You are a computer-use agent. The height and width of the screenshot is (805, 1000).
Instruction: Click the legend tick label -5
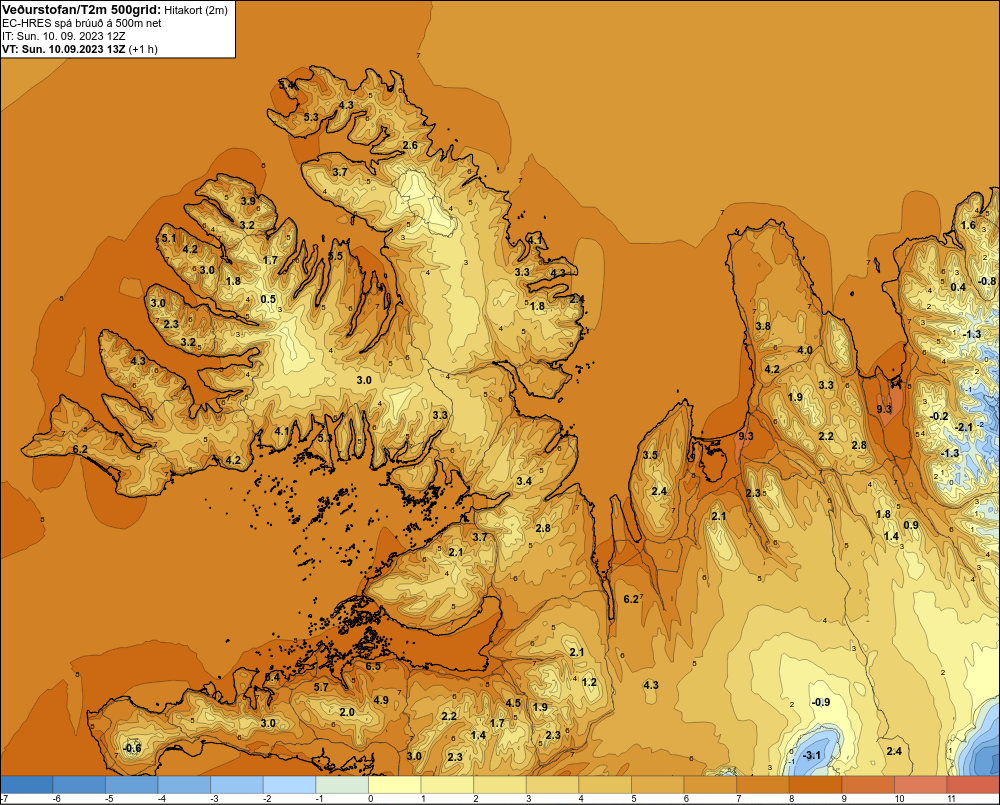click(108, 799)
